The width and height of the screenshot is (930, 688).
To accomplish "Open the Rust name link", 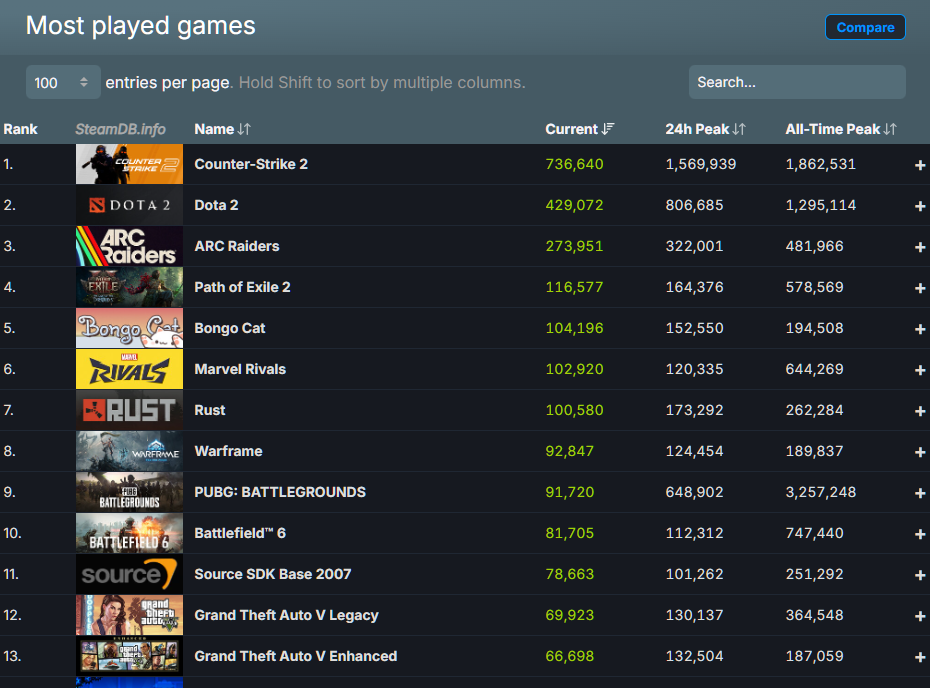I will 210,410.
